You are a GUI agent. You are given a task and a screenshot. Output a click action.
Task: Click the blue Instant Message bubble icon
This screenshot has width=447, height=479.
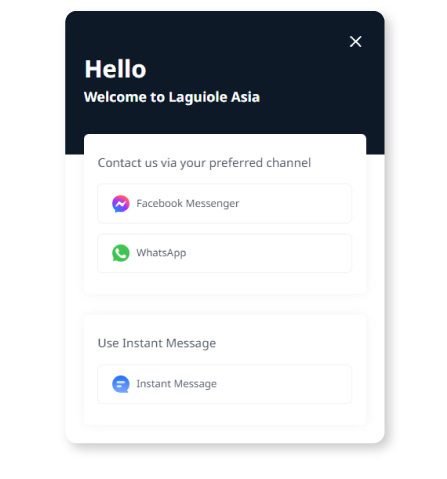coord(121,384)
